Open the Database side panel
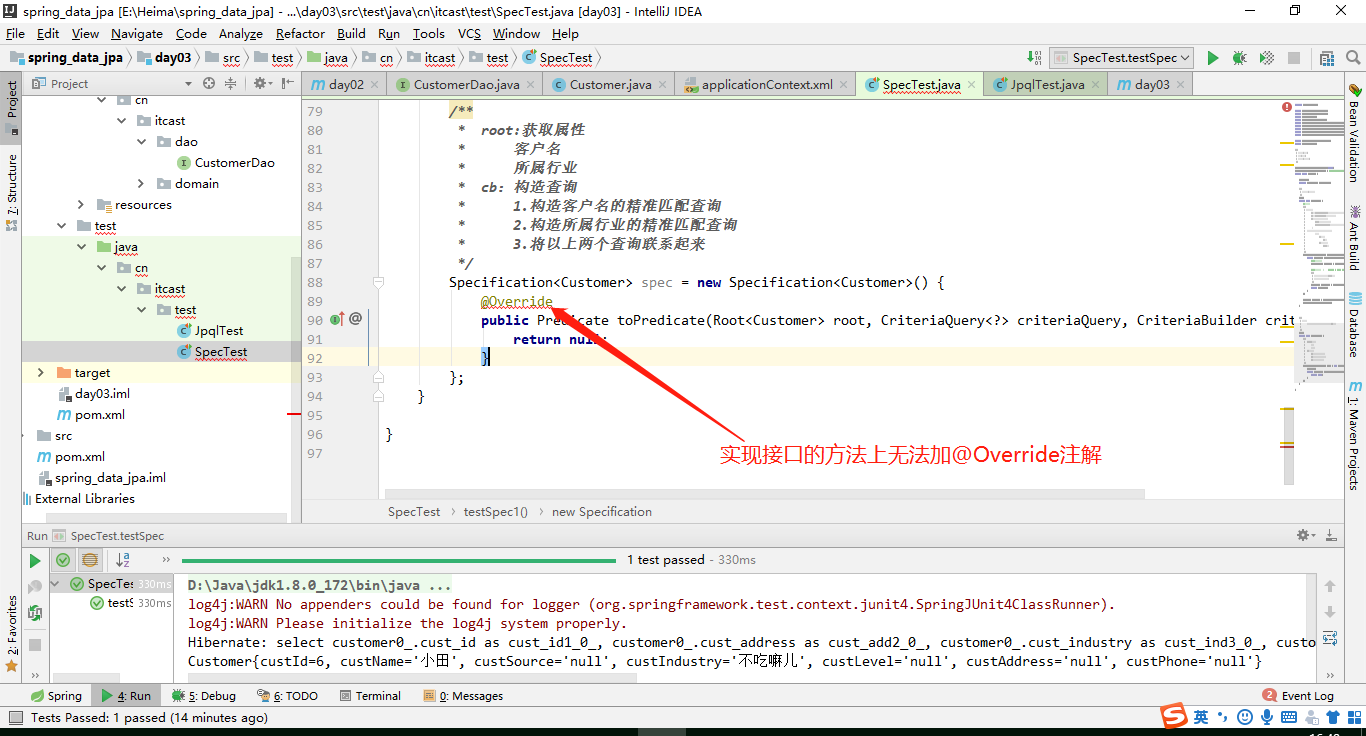Screen dimensions: 1366x736 point(1355,324)
